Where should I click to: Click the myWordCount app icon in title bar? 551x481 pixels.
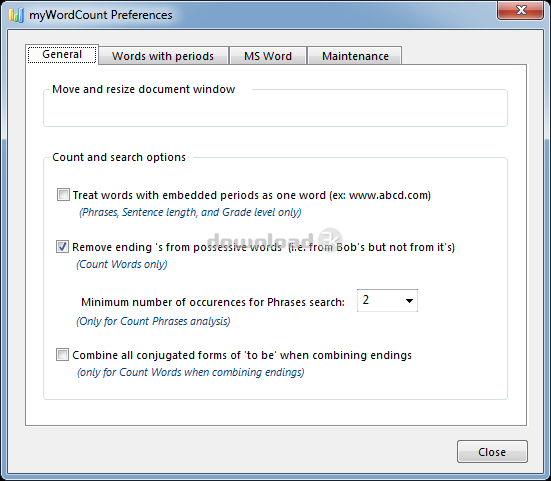click(x=16, y=15)
